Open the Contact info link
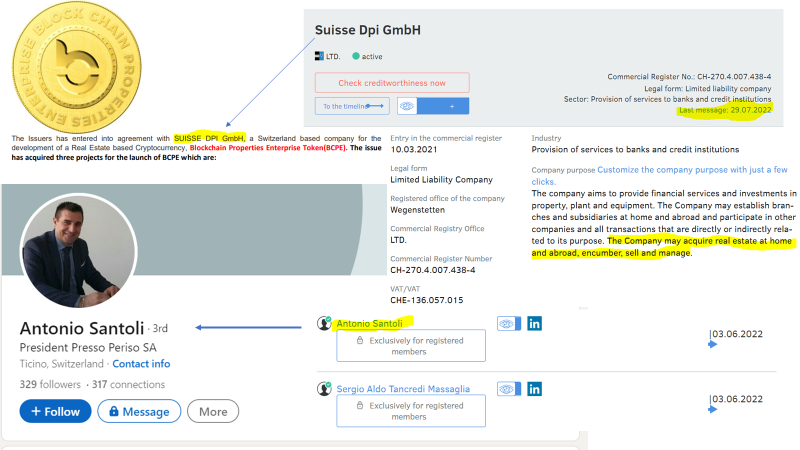This screenshot has width=800, height=450. (141, 364)
